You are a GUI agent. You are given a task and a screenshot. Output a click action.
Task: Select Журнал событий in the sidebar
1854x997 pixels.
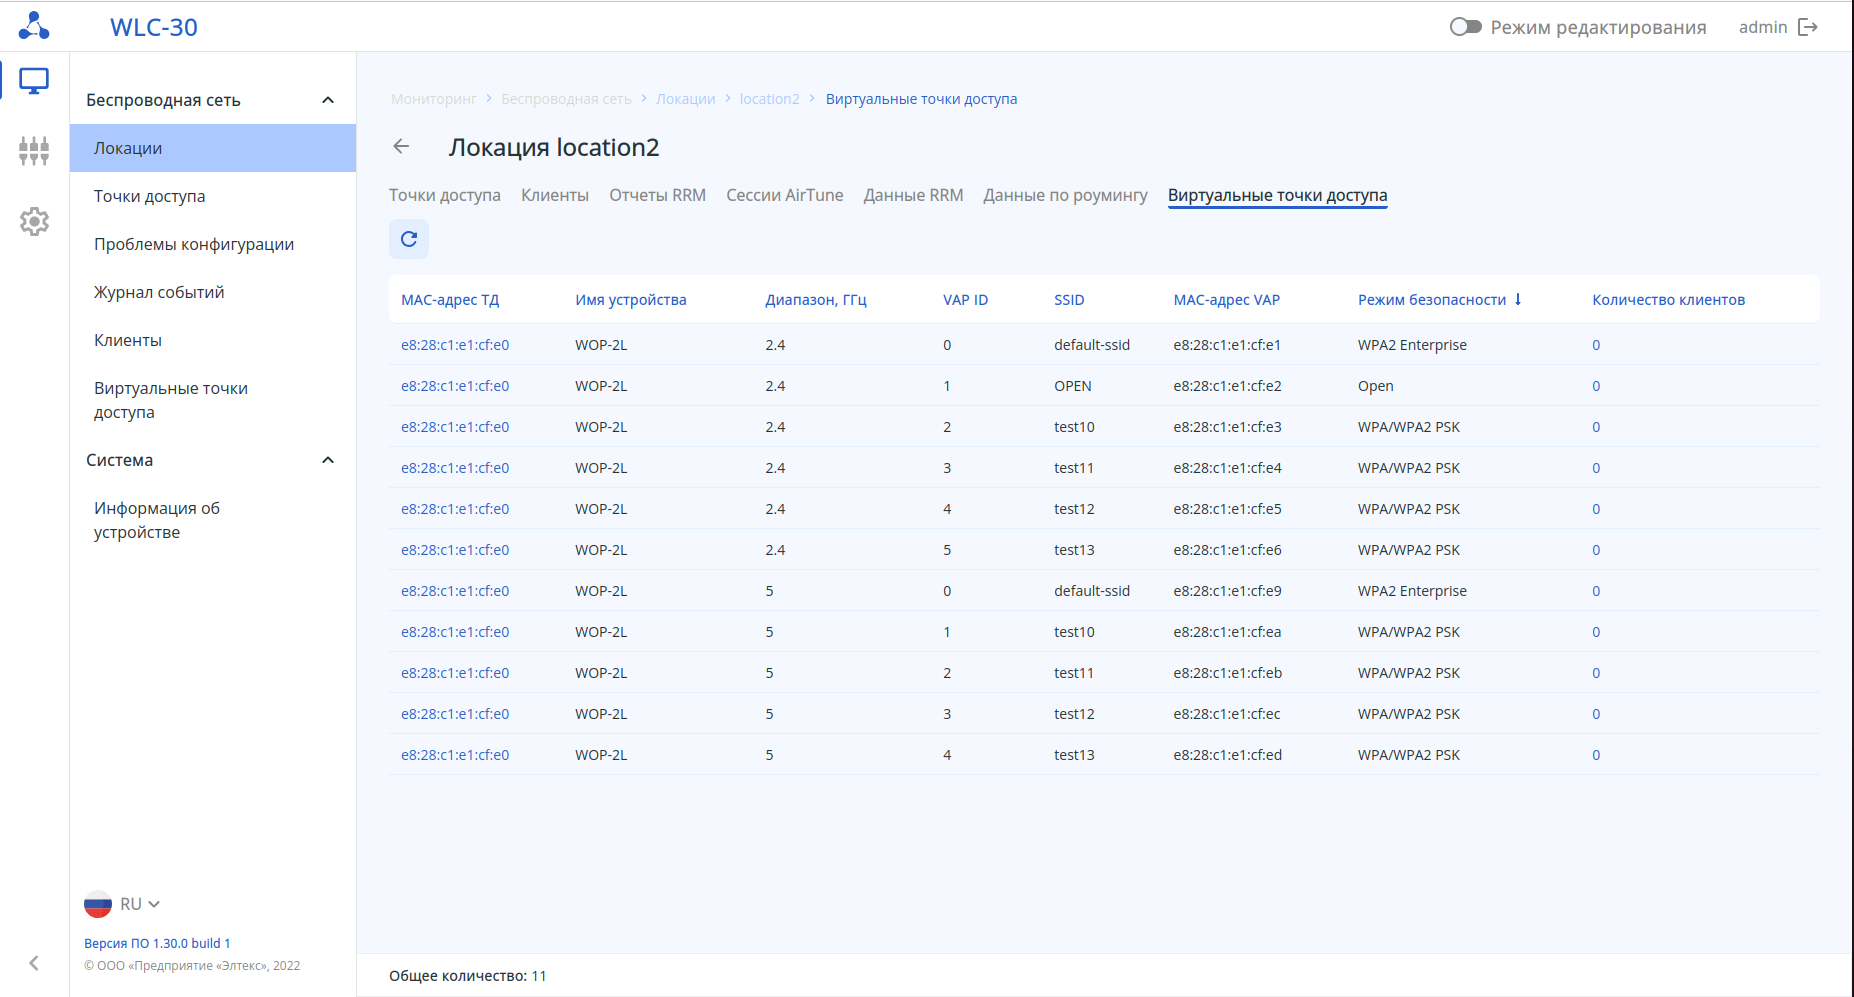(x=159, y=292)
